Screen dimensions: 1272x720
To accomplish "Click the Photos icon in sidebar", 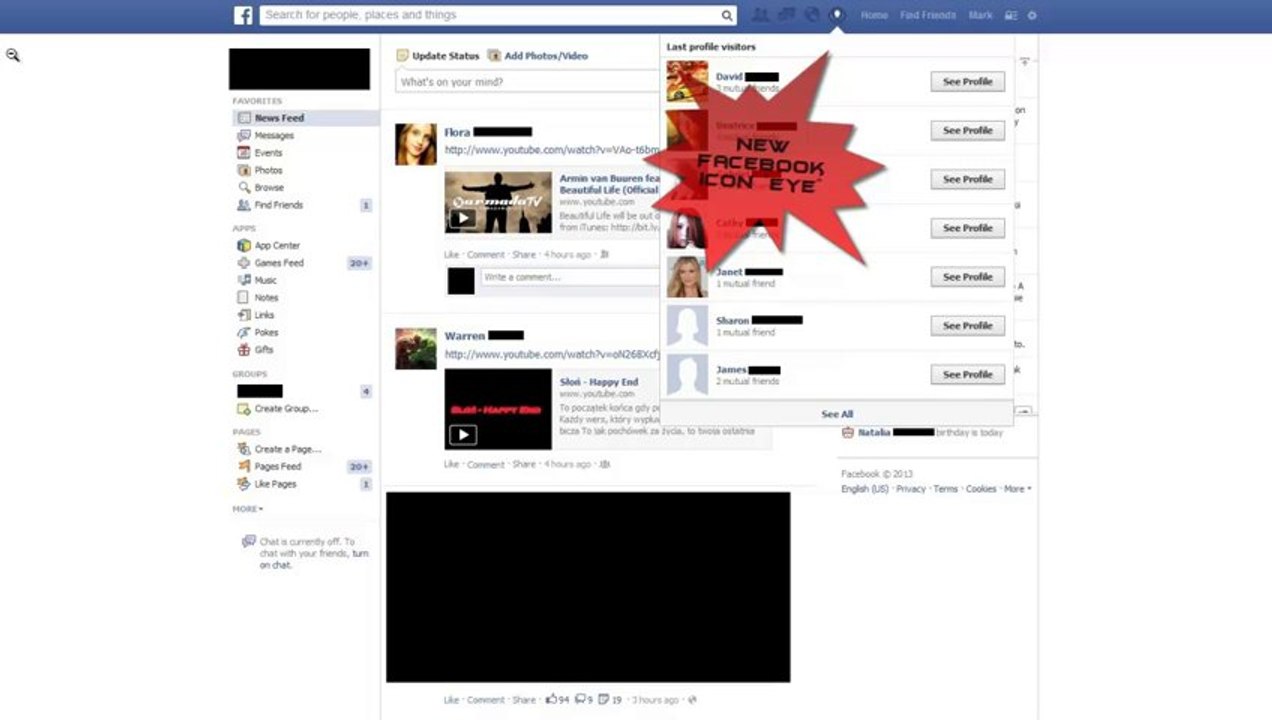I will [244, 170].
